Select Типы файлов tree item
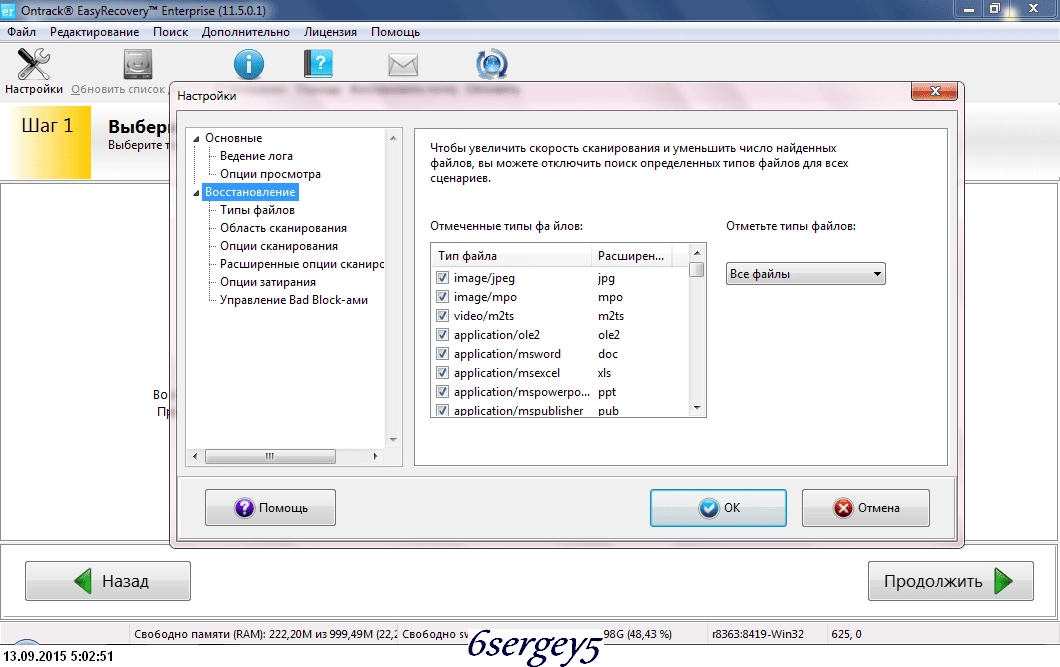Screen dimensions: 1060x667 coord(257,210)
